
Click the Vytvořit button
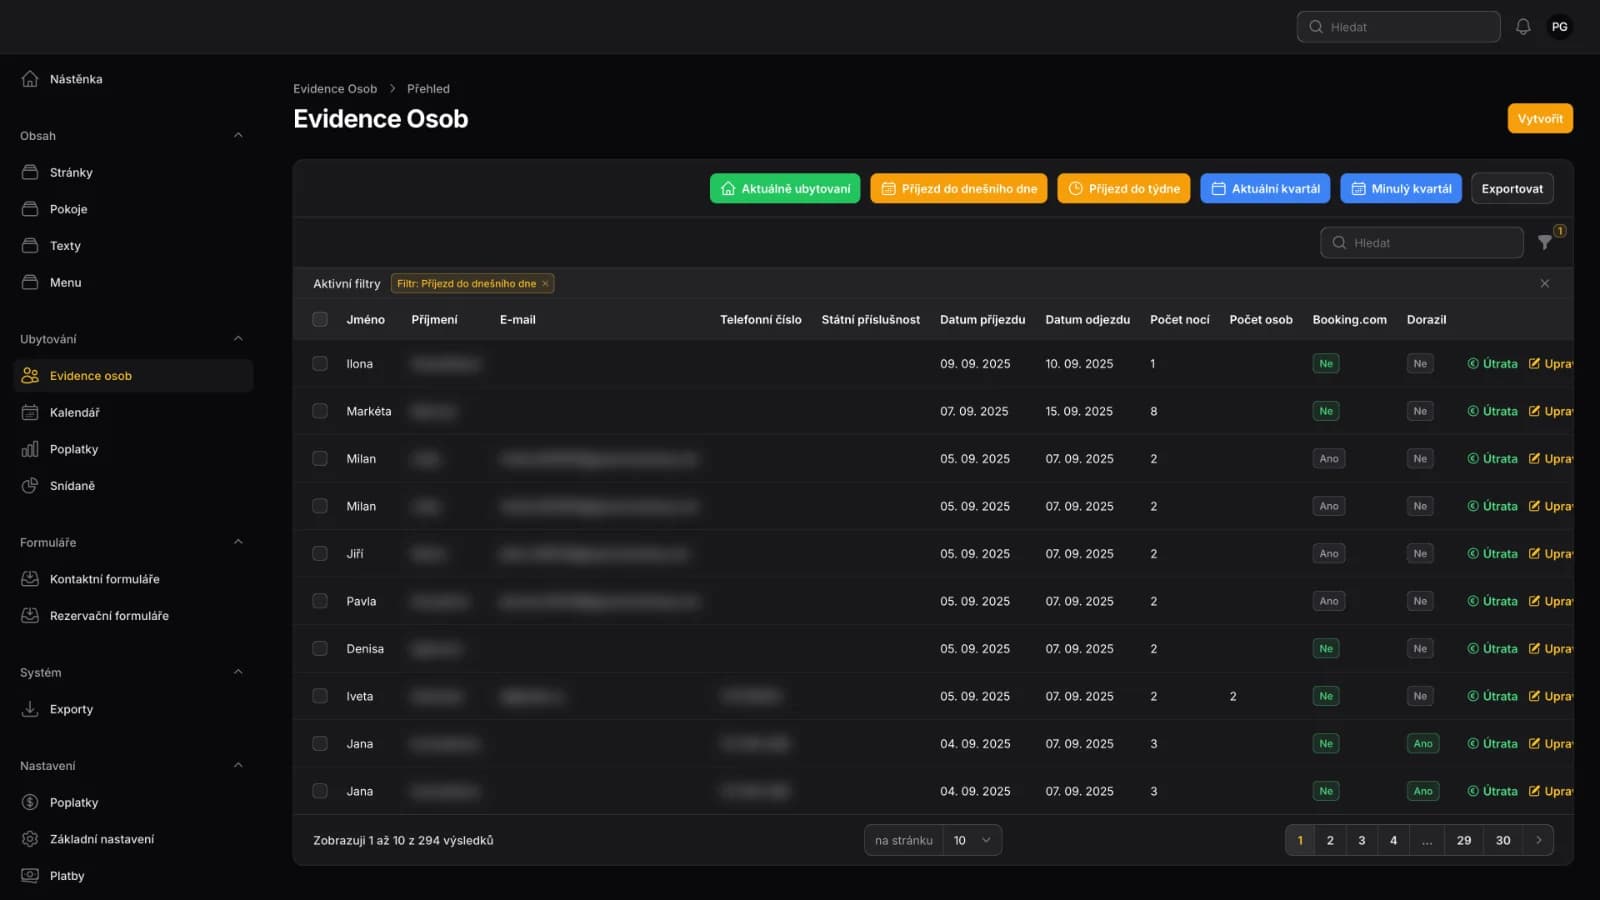pos(1539,118)
